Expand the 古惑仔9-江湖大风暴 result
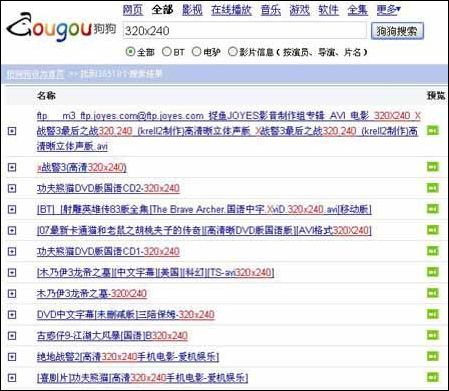The height and width of the screenshot is (391, 449). [x=12, y=336]
